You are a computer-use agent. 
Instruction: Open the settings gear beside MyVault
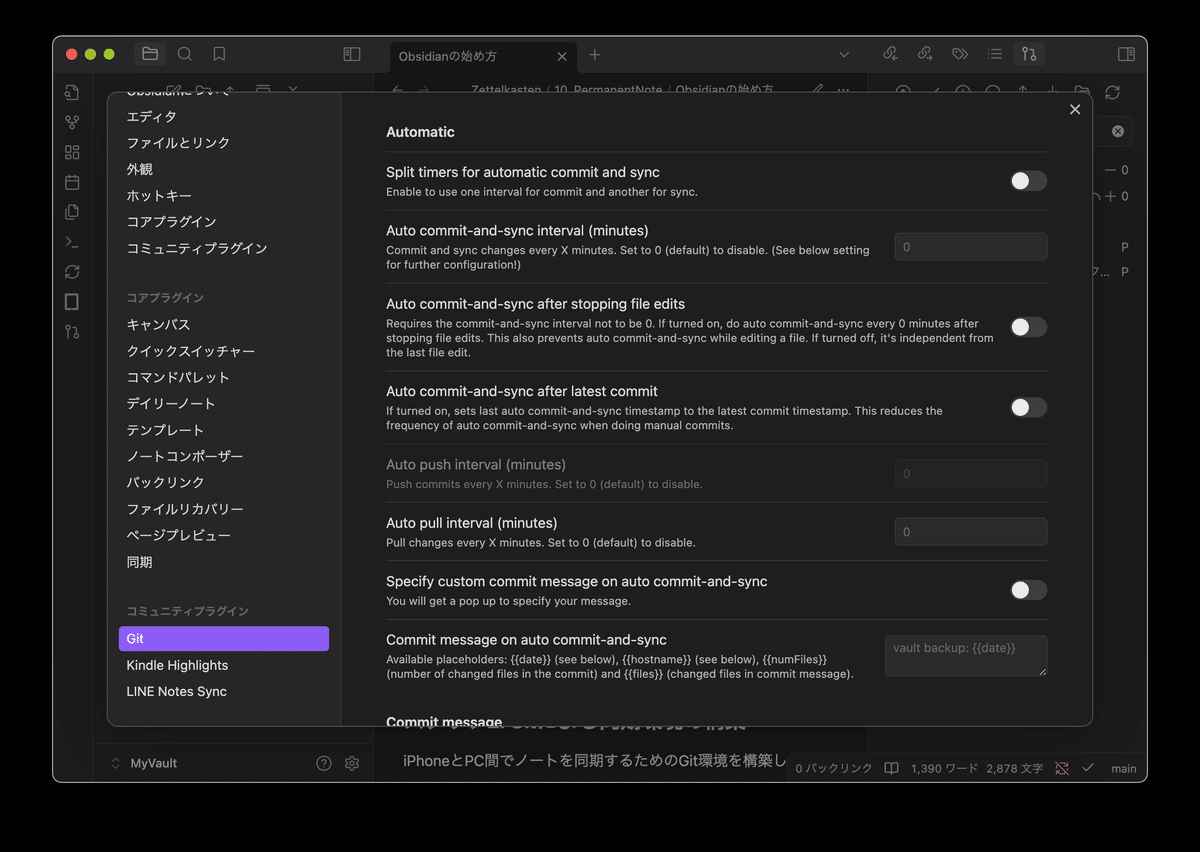[x=352, y=763]
